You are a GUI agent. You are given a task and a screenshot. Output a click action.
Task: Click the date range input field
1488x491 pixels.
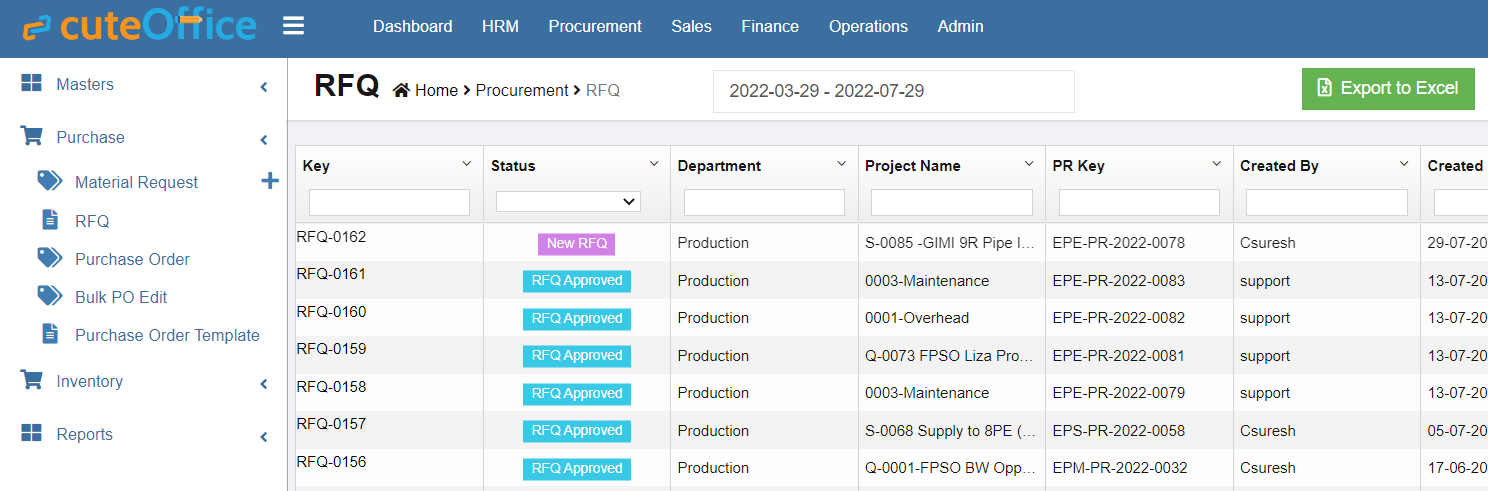(x=892, y=91)
